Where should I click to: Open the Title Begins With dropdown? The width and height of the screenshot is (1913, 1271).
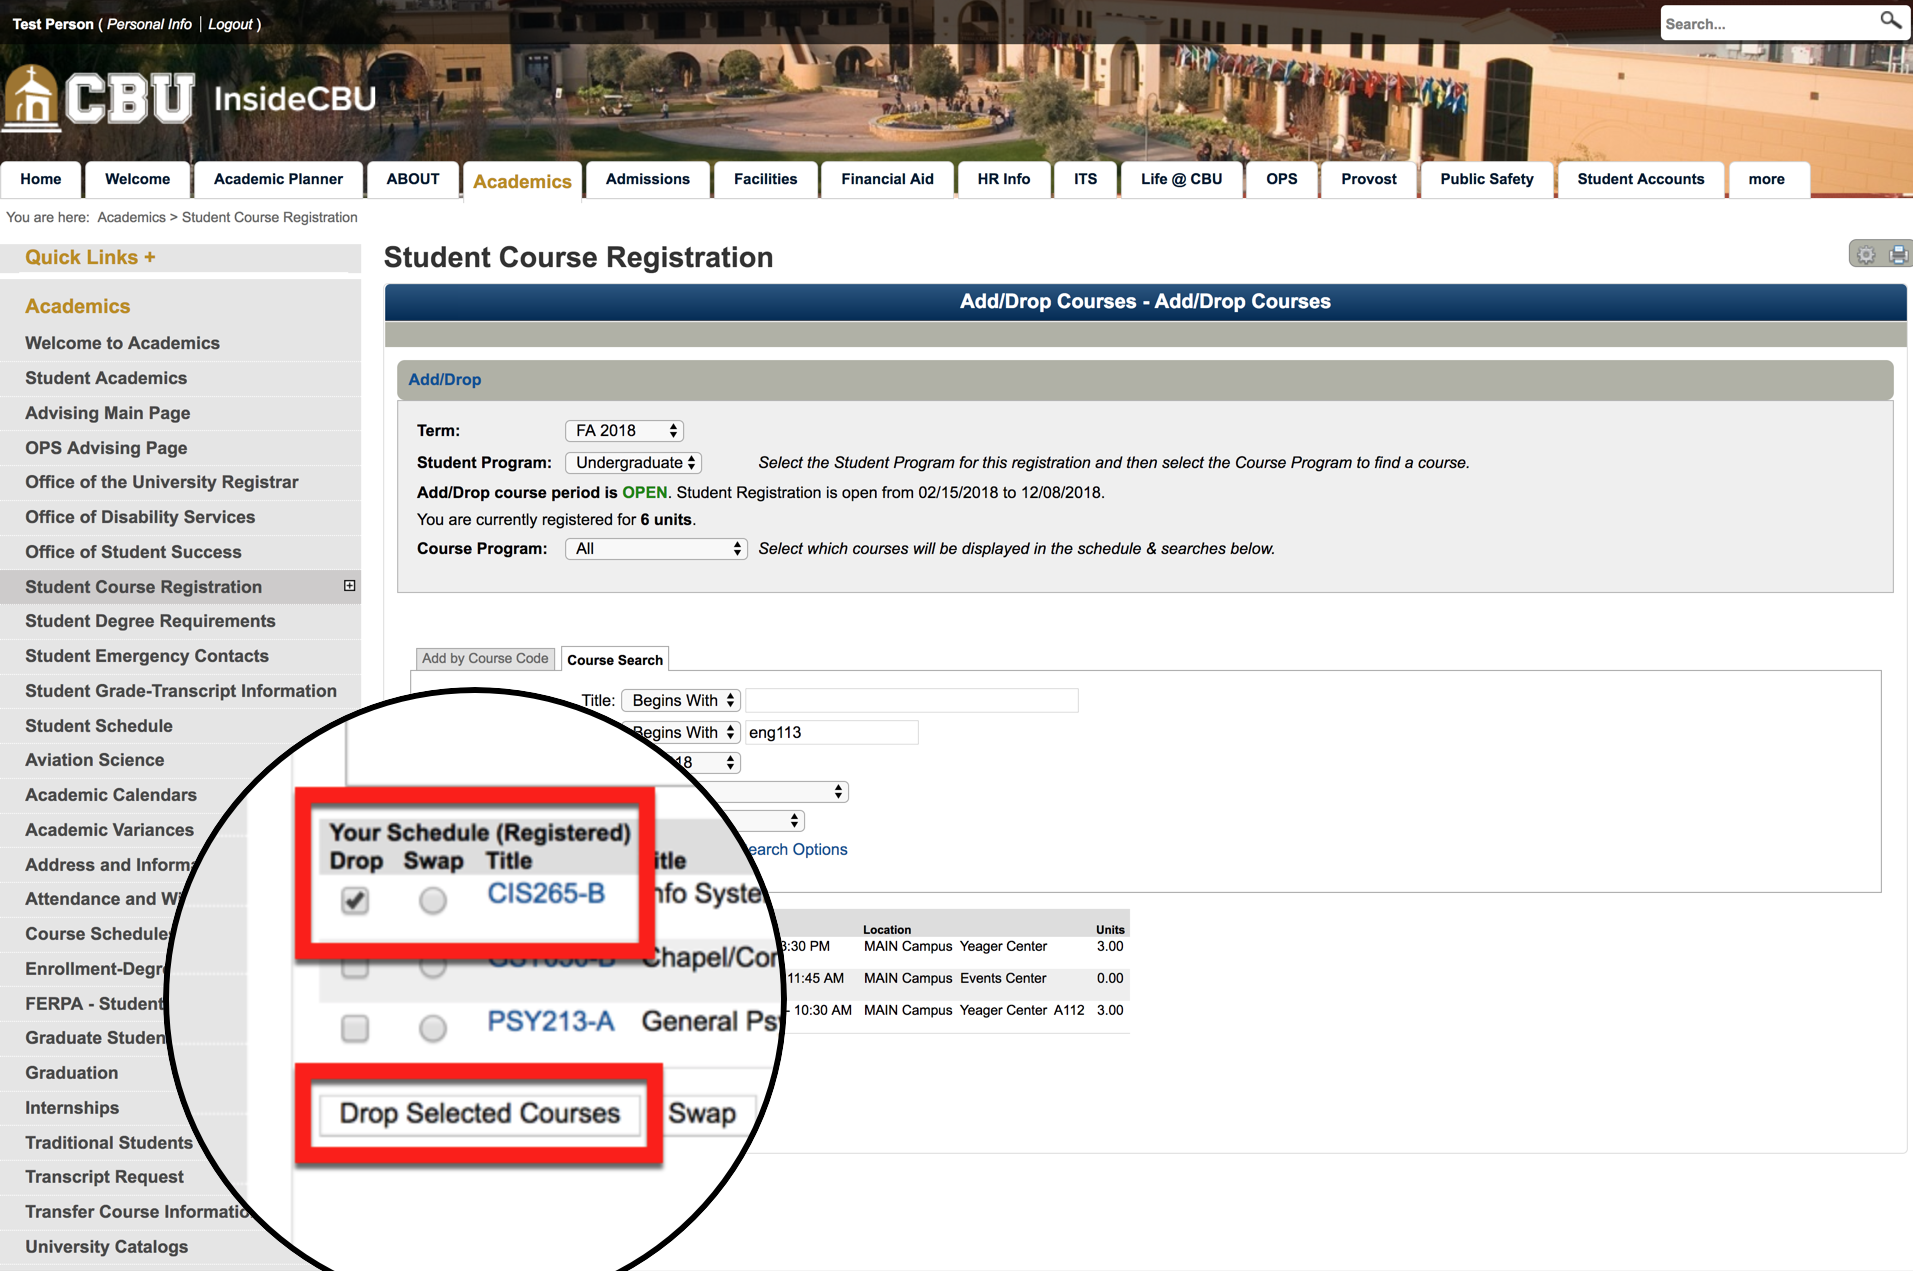[681, 700]
